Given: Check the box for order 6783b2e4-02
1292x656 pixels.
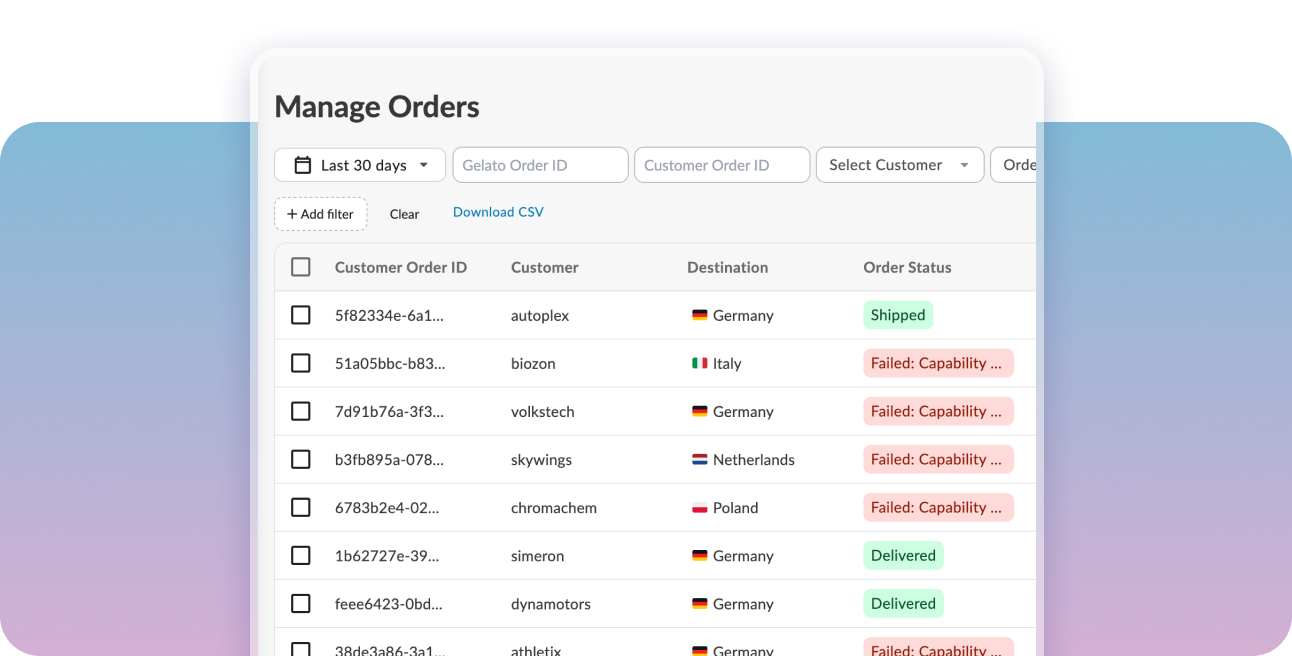Looking at the screenshot, I should [x=301, y=507].
